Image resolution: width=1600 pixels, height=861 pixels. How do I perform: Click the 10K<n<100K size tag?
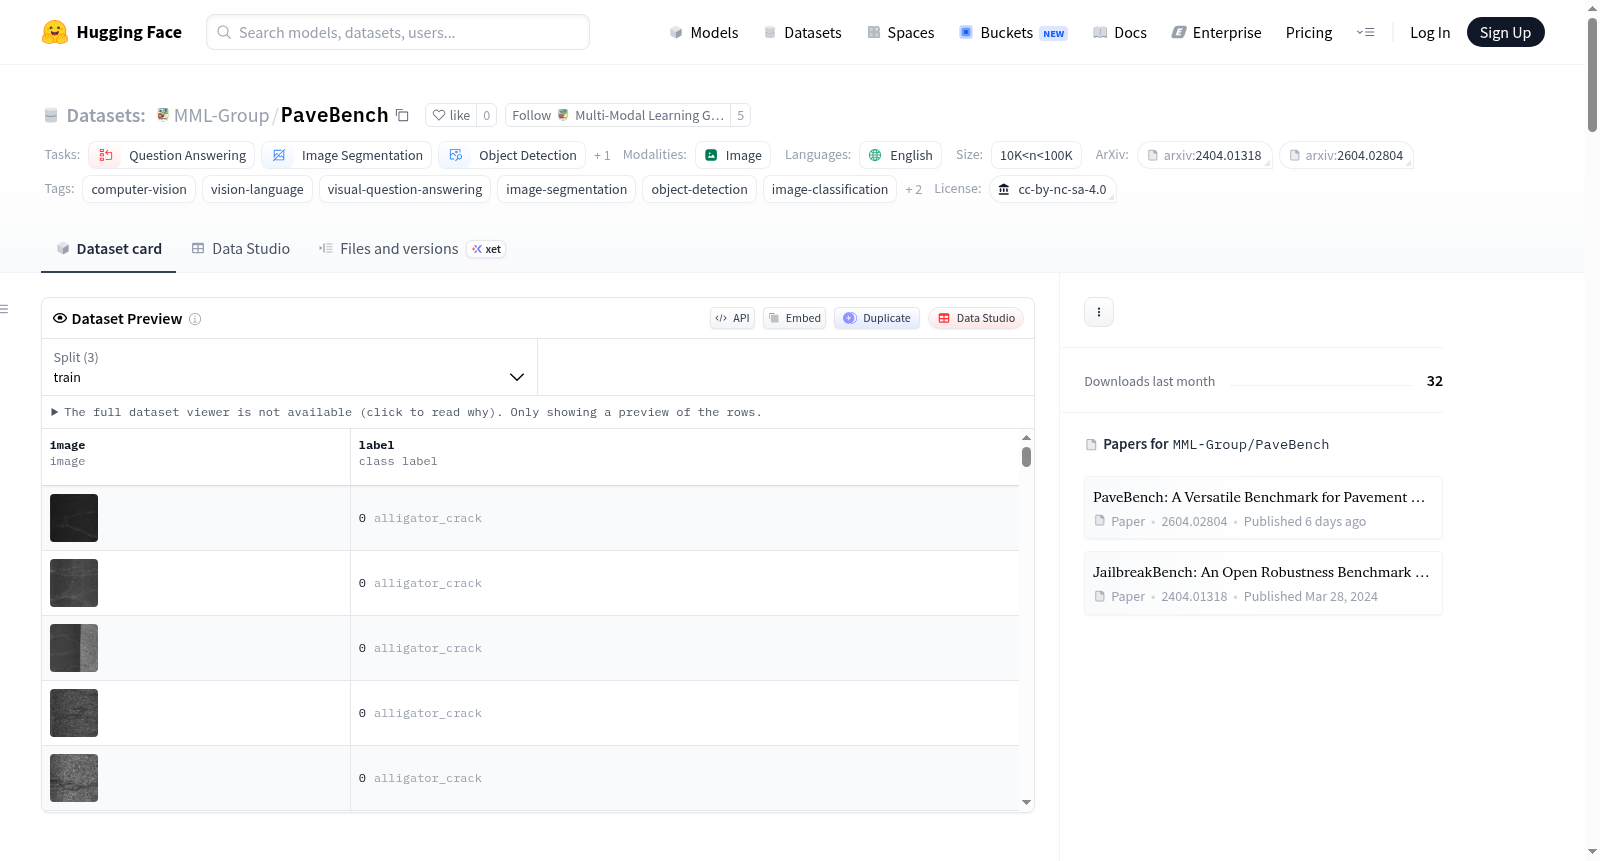(x=1036, y=155)
